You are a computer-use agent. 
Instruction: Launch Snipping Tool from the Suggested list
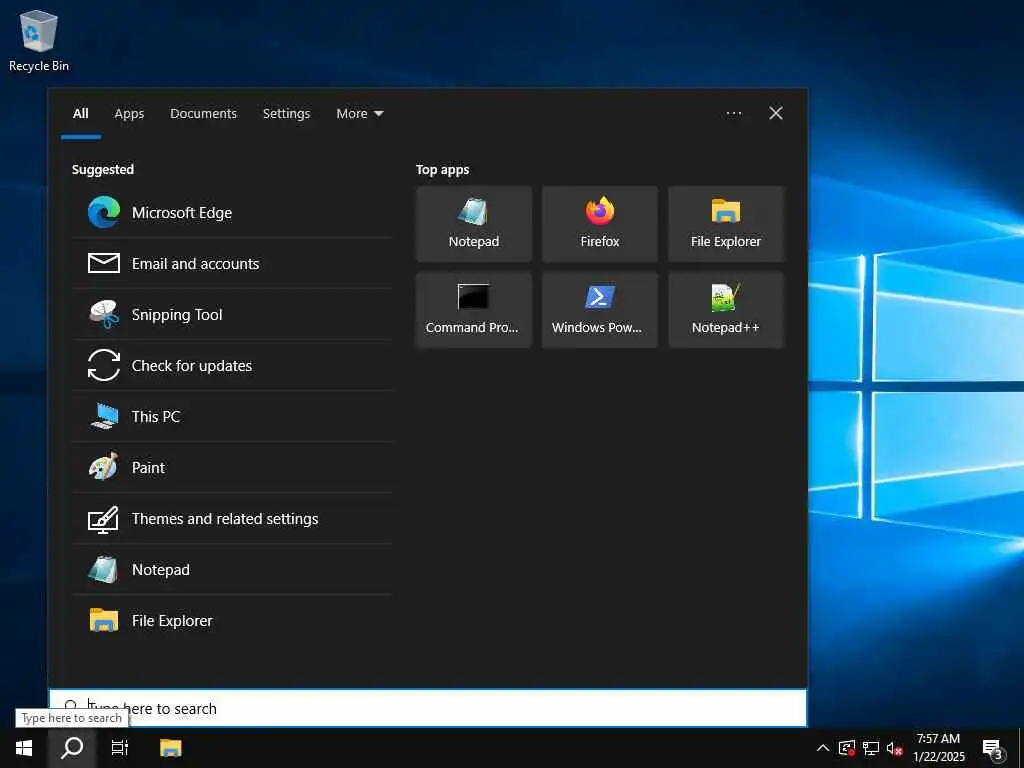tap(232, 314)
